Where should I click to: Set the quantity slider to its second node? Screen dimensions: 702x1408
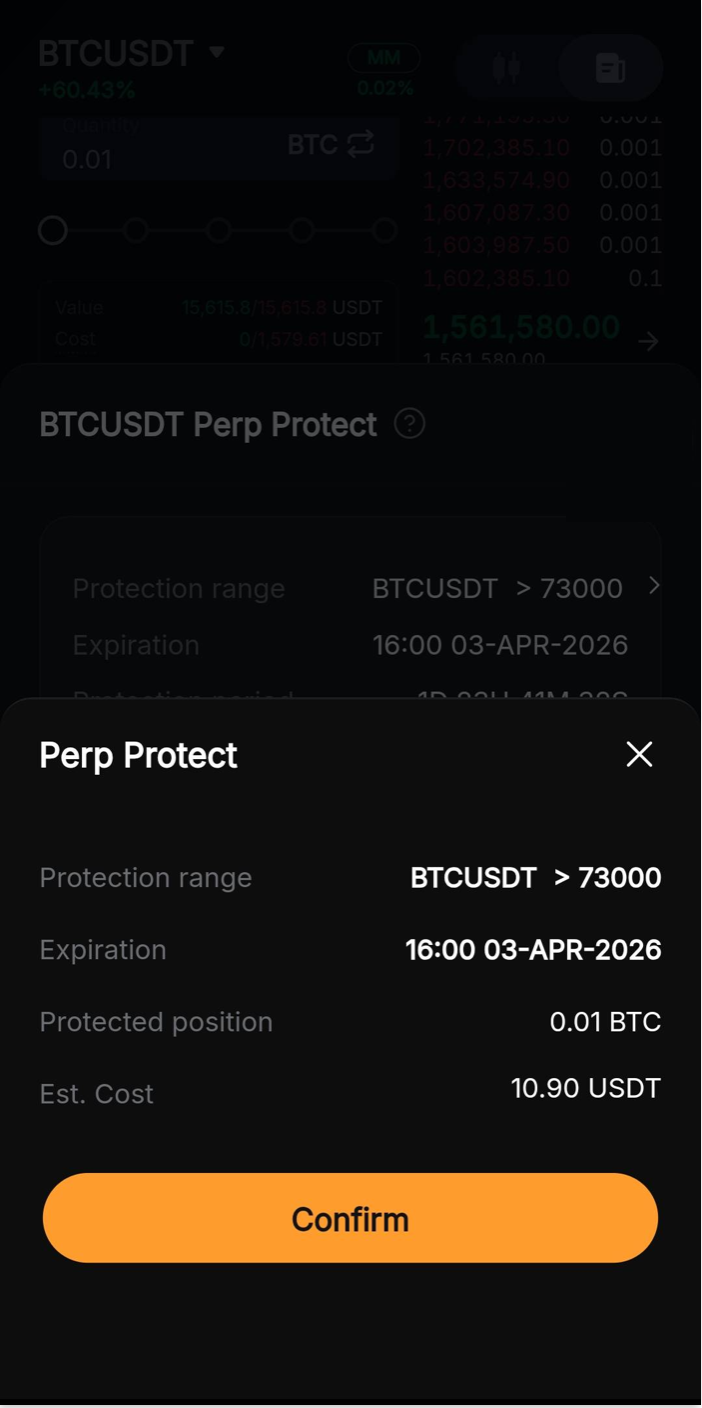(136, 231)
